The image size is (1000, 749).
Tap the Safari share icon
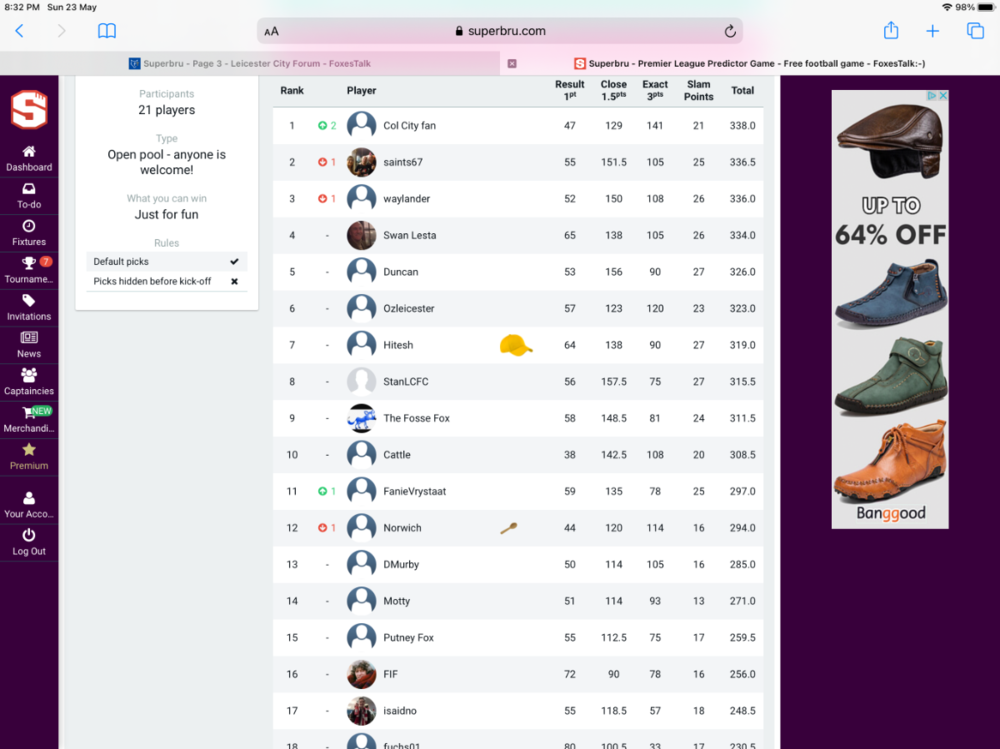pos(891,30)
